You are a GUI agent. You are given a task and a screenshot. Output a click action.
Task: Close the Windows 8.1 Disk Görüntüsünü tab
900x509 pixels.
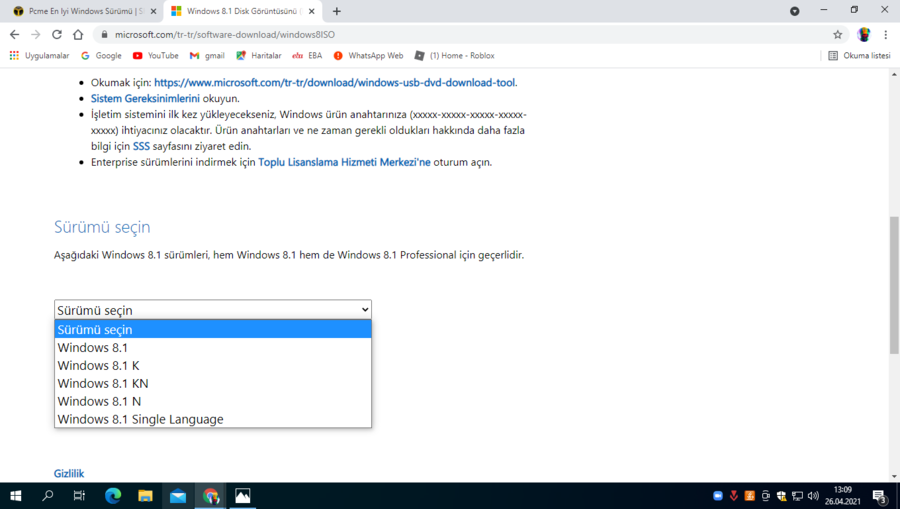click(x=312, y=11)
